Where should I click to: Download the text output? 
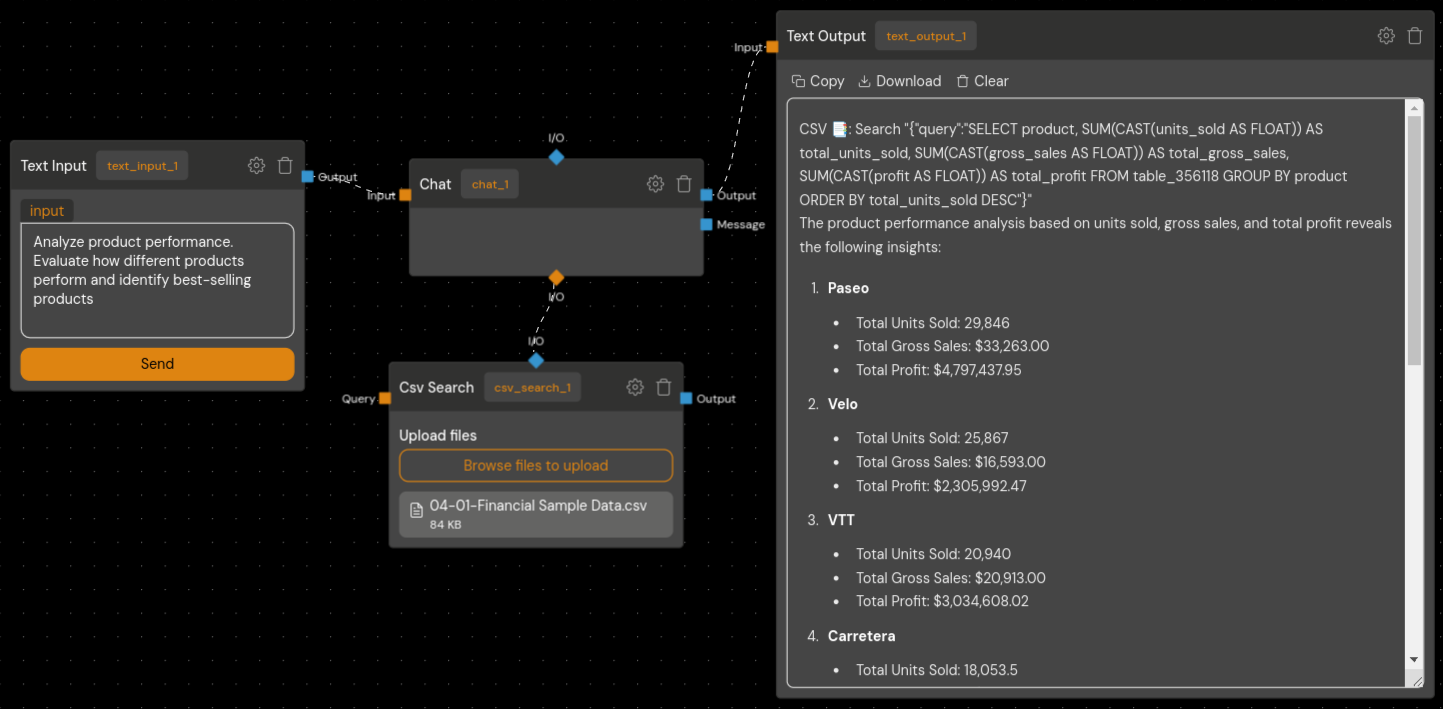(x=900, y=81)
